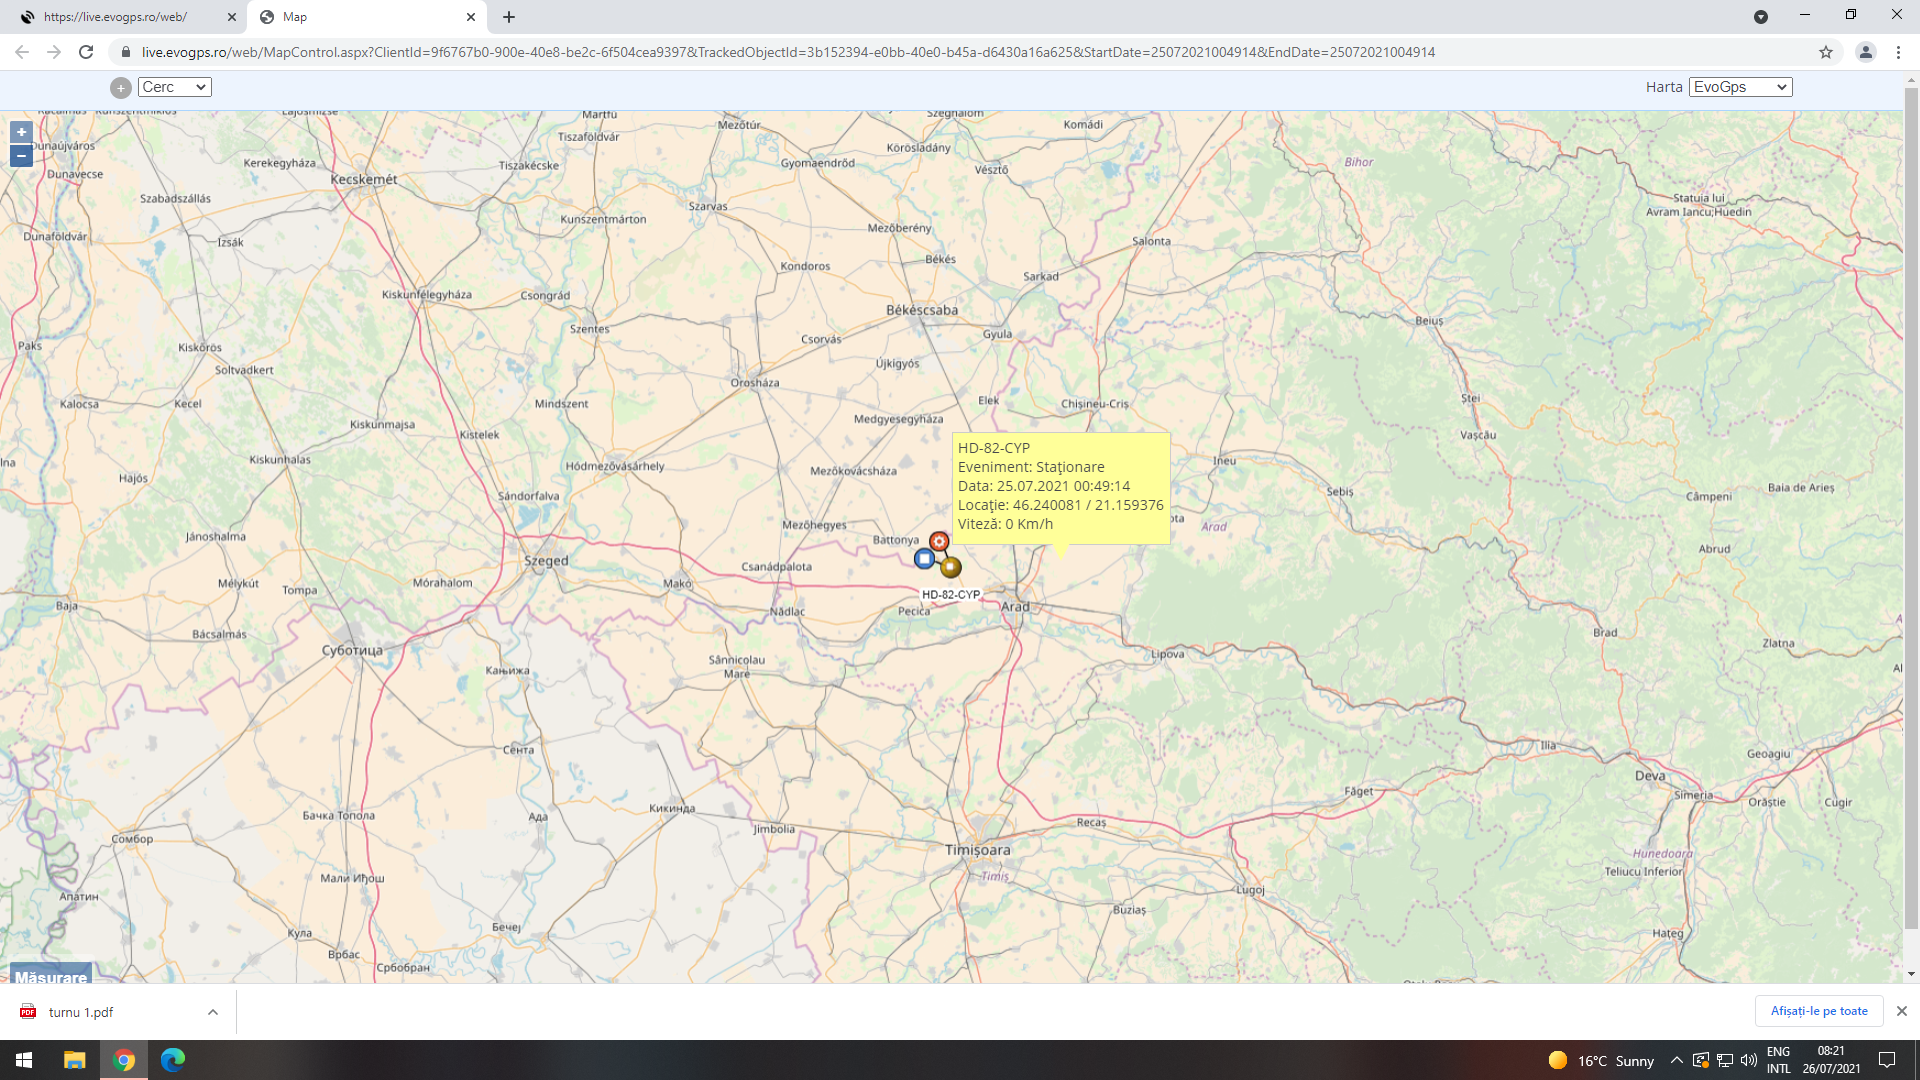Click the browser address bar URL
The height and width of the screenshot is (1080, 1920).
click(788, 52)
